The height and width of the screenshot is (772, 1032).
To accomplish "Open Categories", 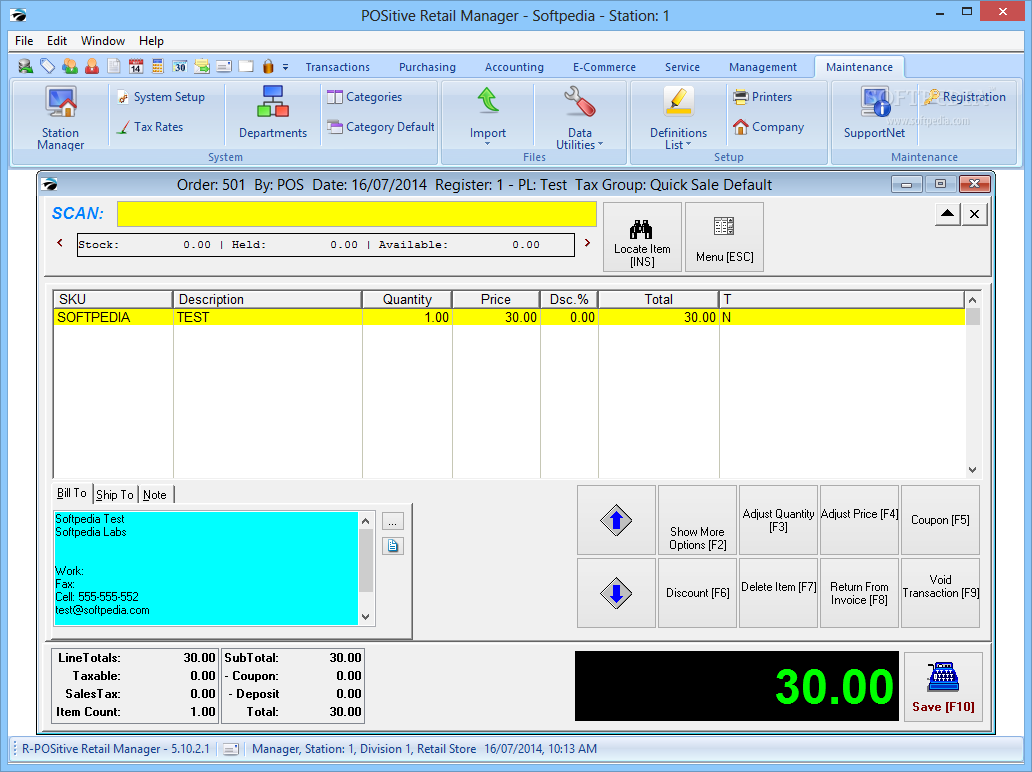I will click(x=365, y=97).
